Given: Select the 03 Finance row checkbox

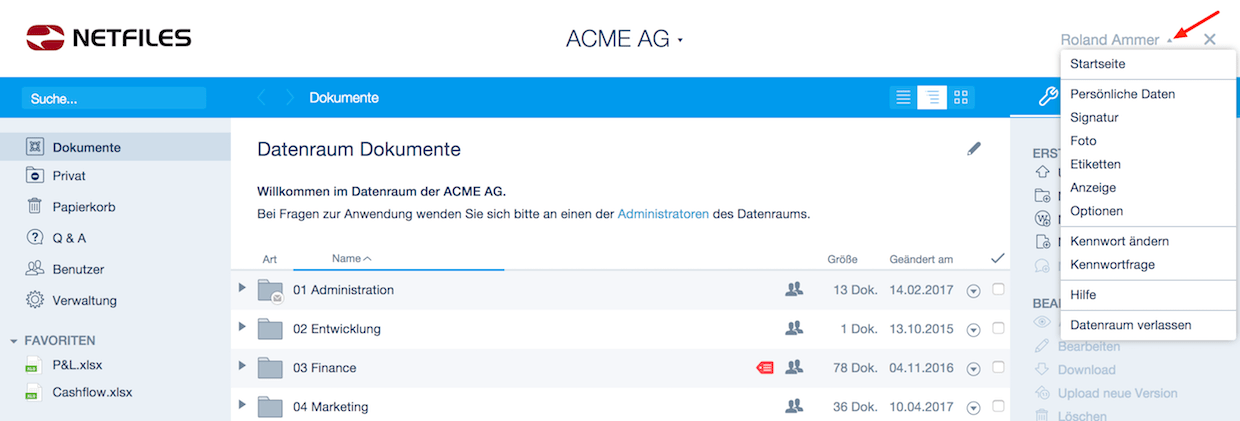Looking at the screenshot, I should click(x=998, y=367).
